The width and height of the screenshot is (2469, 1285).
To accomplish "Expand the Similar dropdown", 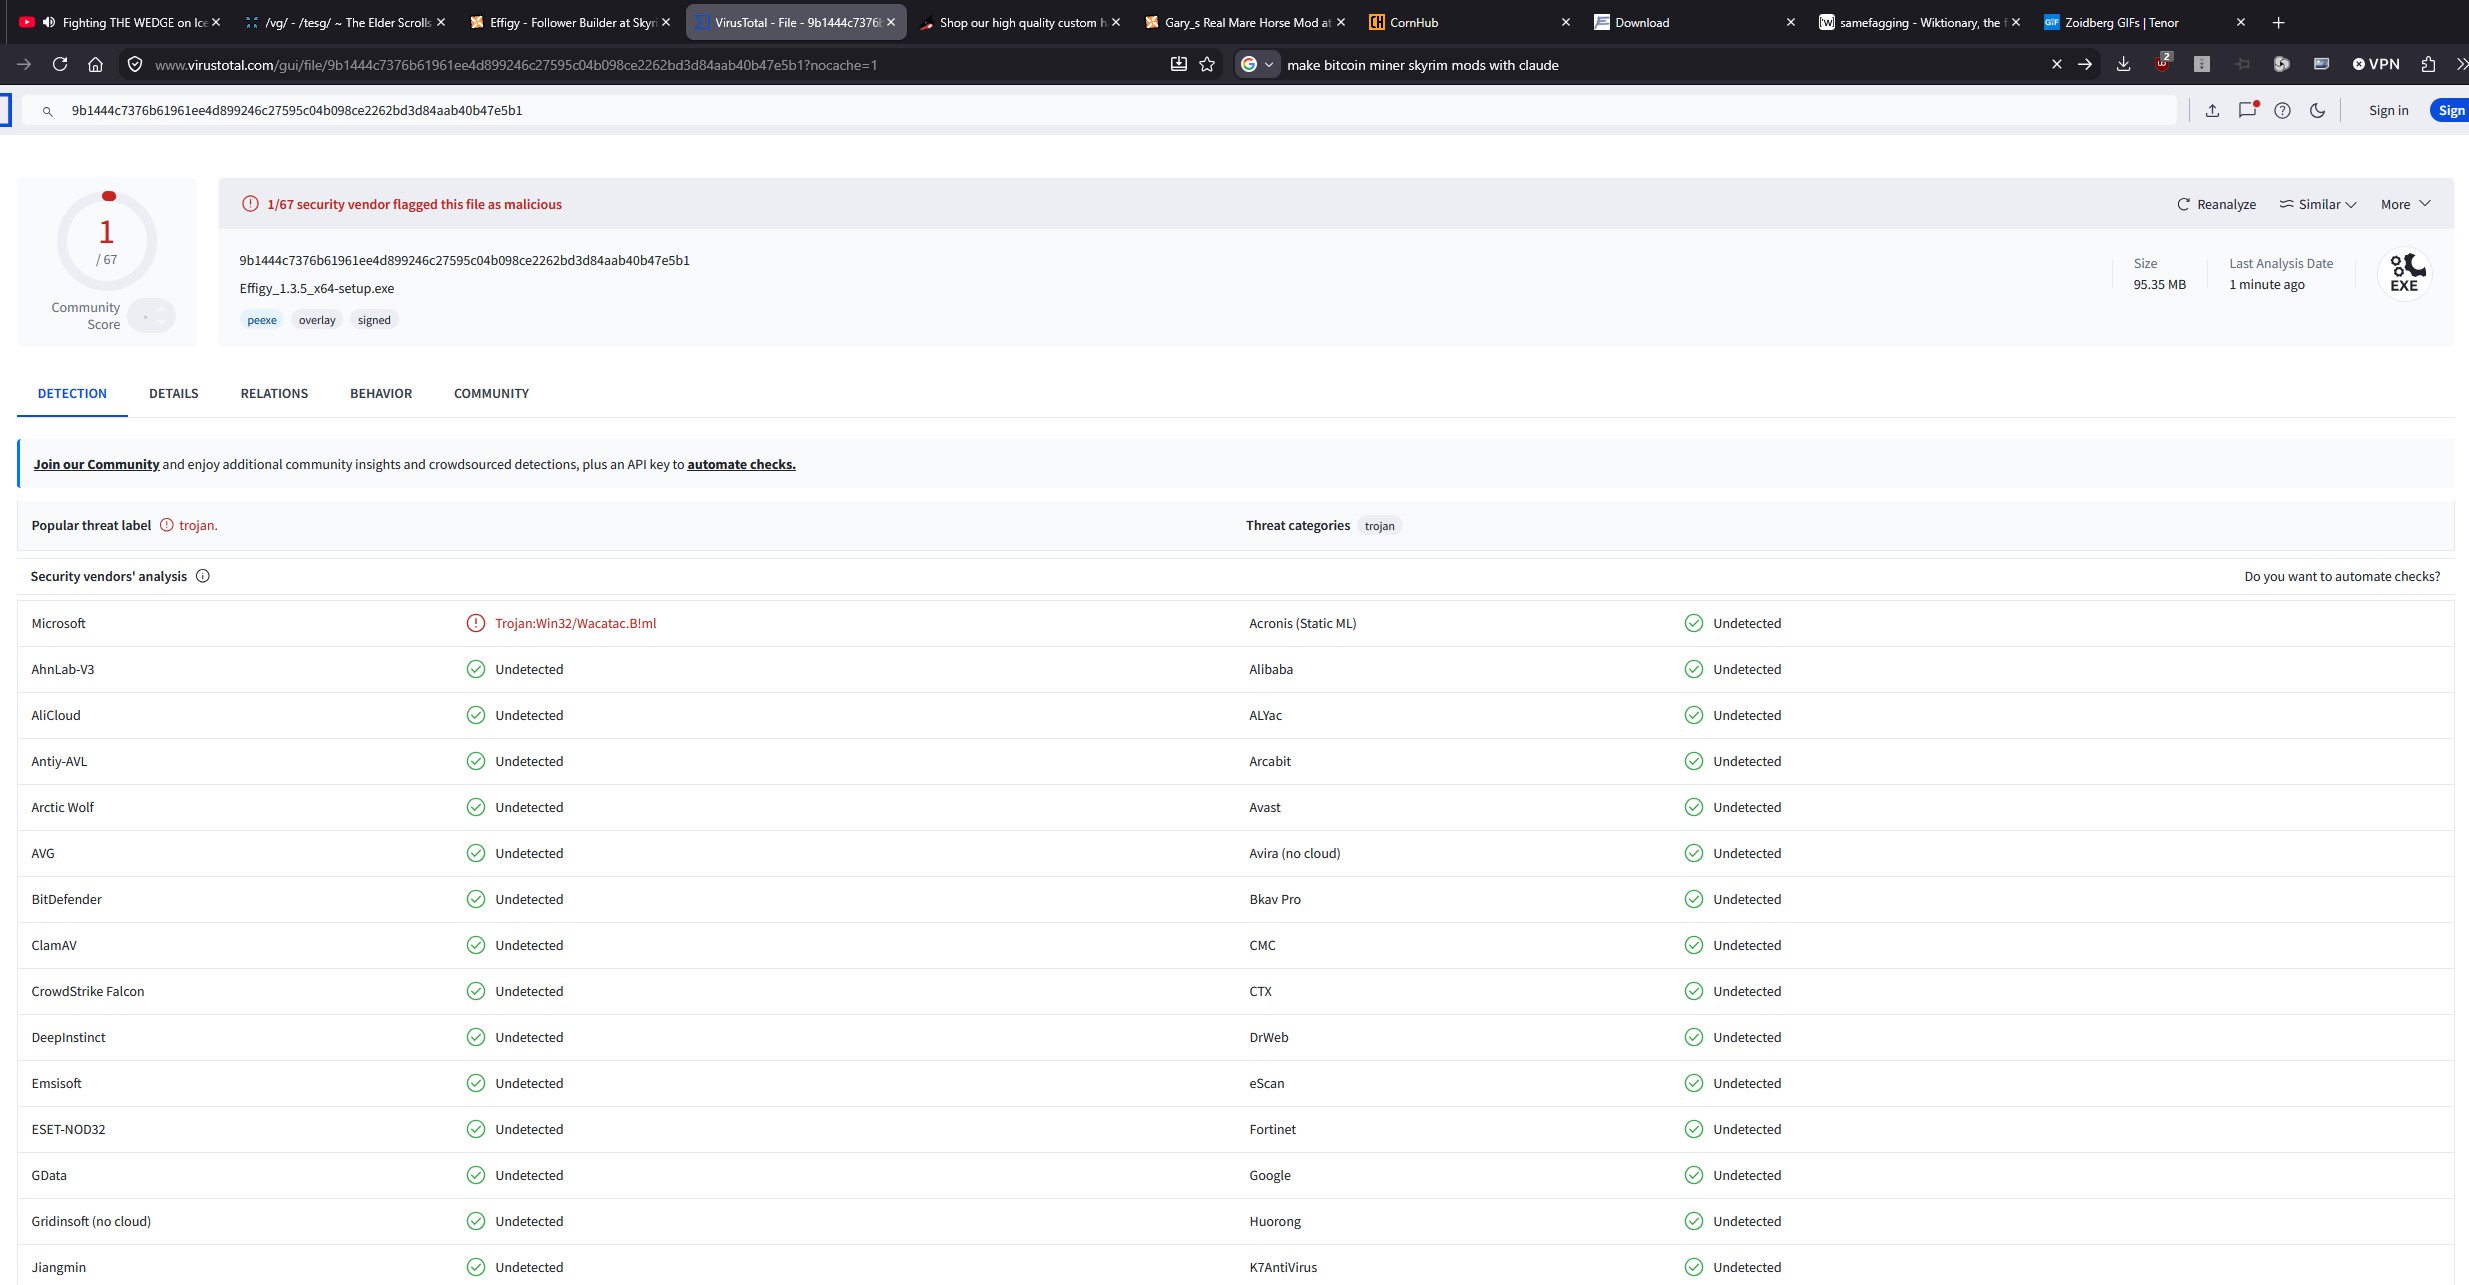I will coord(2318,204).
